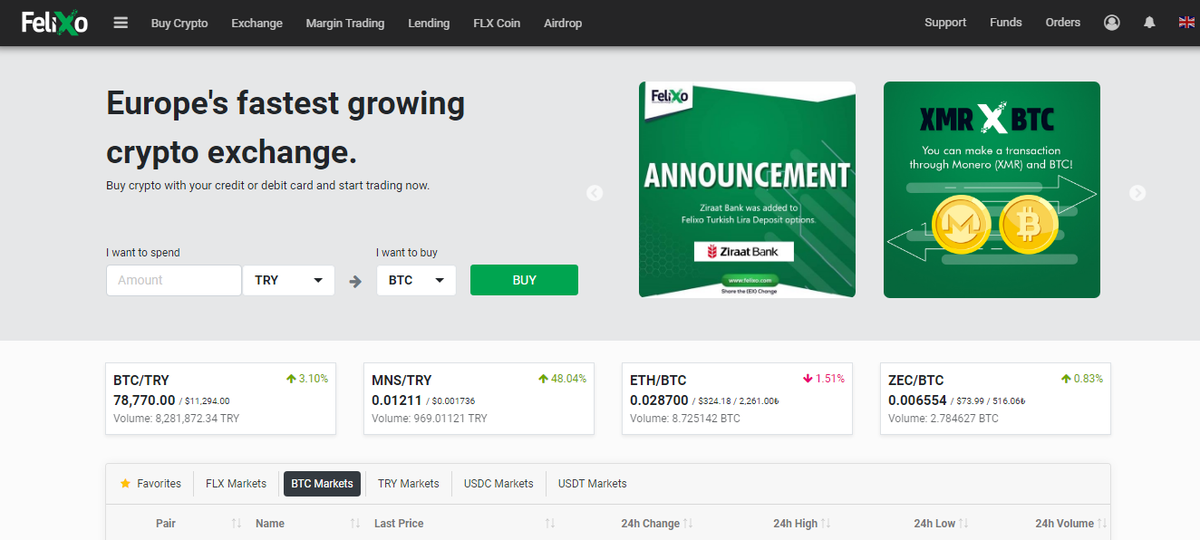The width and height of the screenshot is (1200, 540).
Task: Open the ETH/BTC ticker card
Action: [737, 398]
